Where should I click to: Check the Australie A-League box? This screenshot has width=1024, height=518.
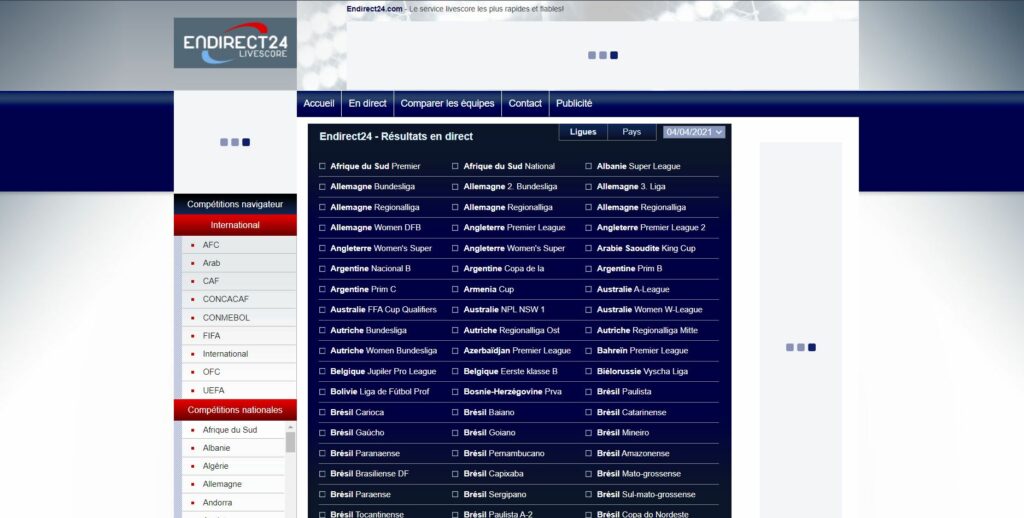(588, 289)
